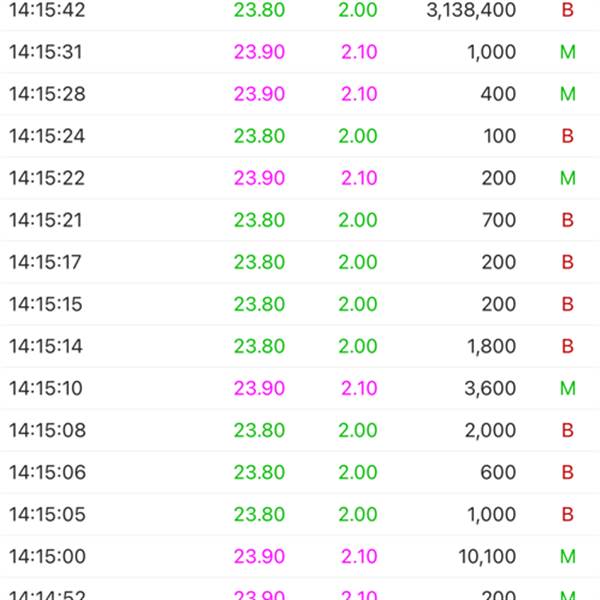Screen dimensions: 600x600
Task: Click the 14:15:05 trade timestamp
Action: pos(47,514)
